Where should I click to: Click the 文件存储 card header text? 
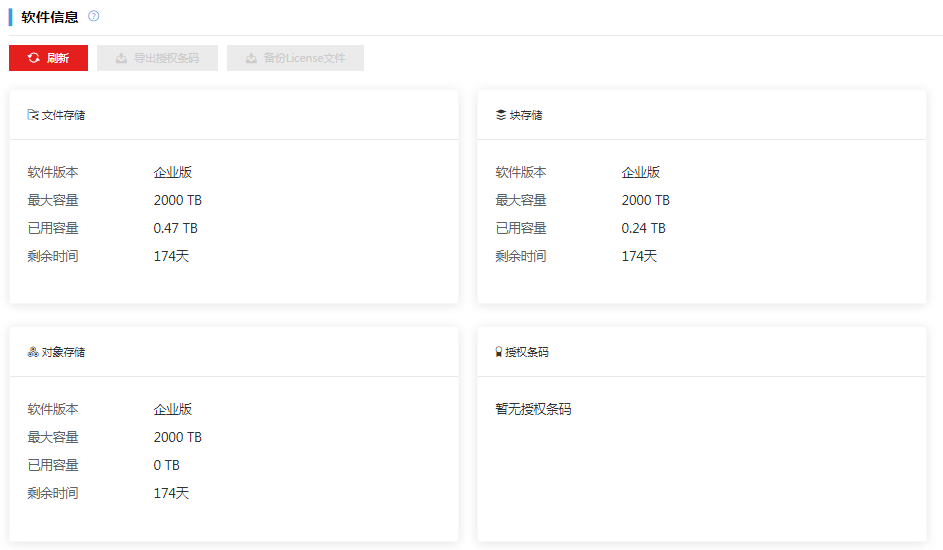tap(63, 115)
